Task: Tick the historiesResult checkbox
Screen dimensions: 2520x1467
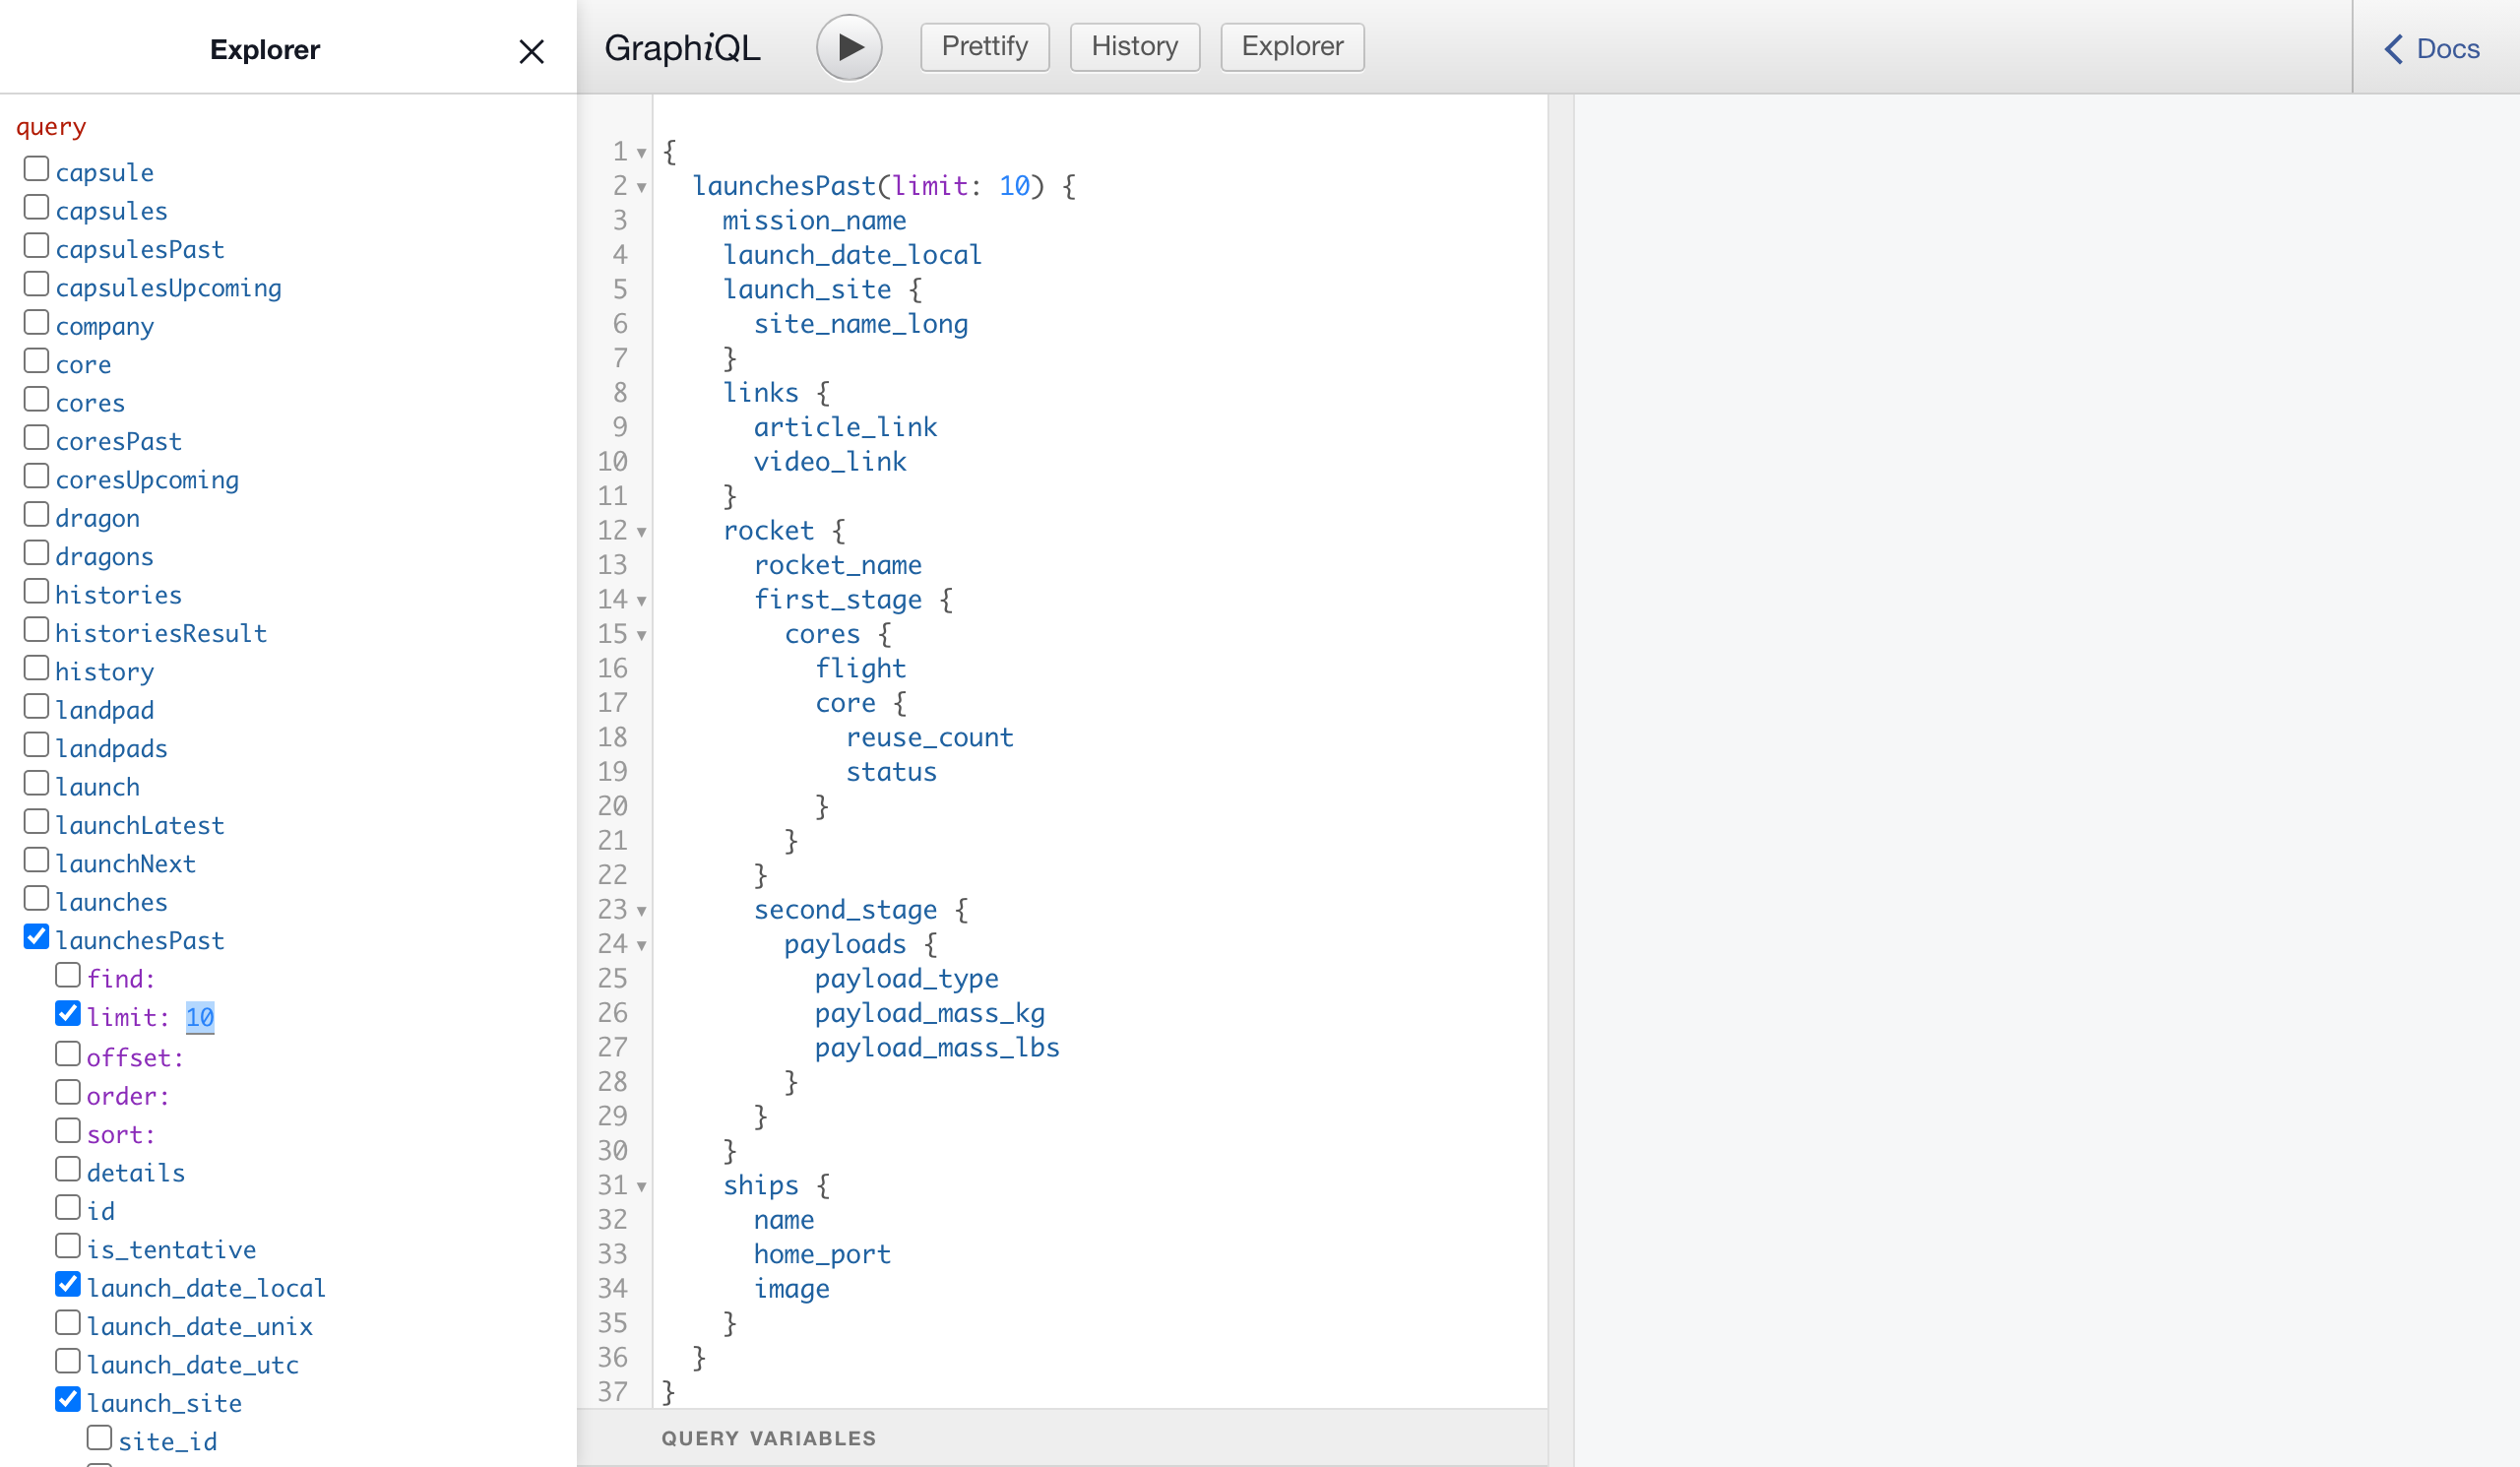Action: (x=36, y=629)
